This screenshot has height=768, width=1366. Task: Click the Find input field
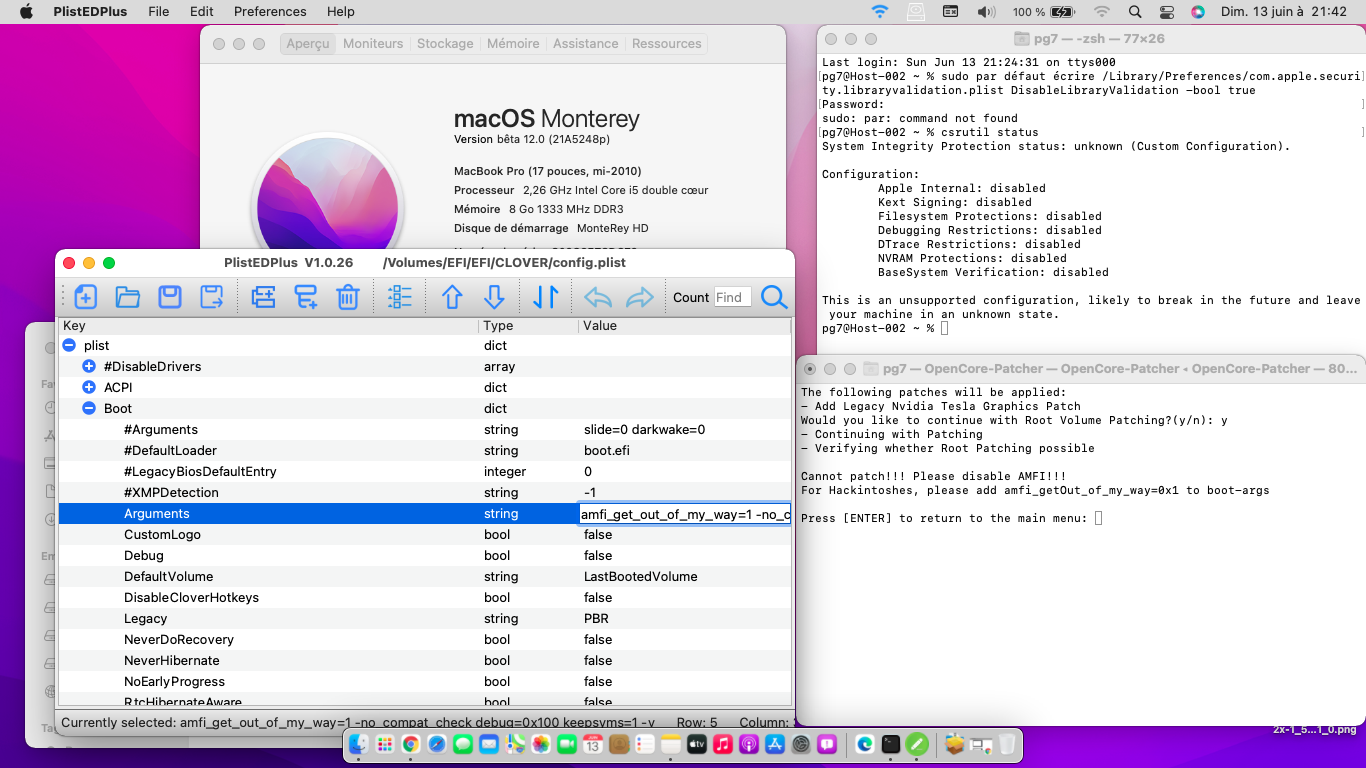[732, 297]
